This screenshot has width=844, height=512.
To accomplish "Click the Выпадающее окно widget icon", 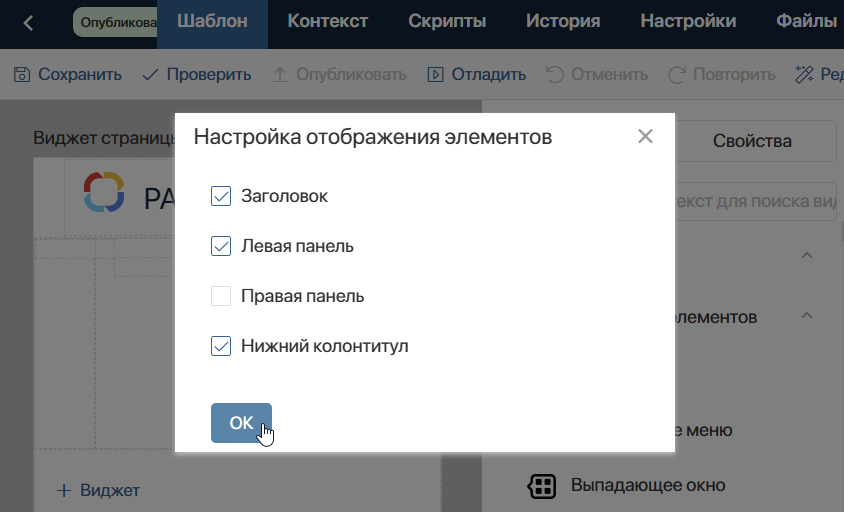I will (x=541, y=486).
